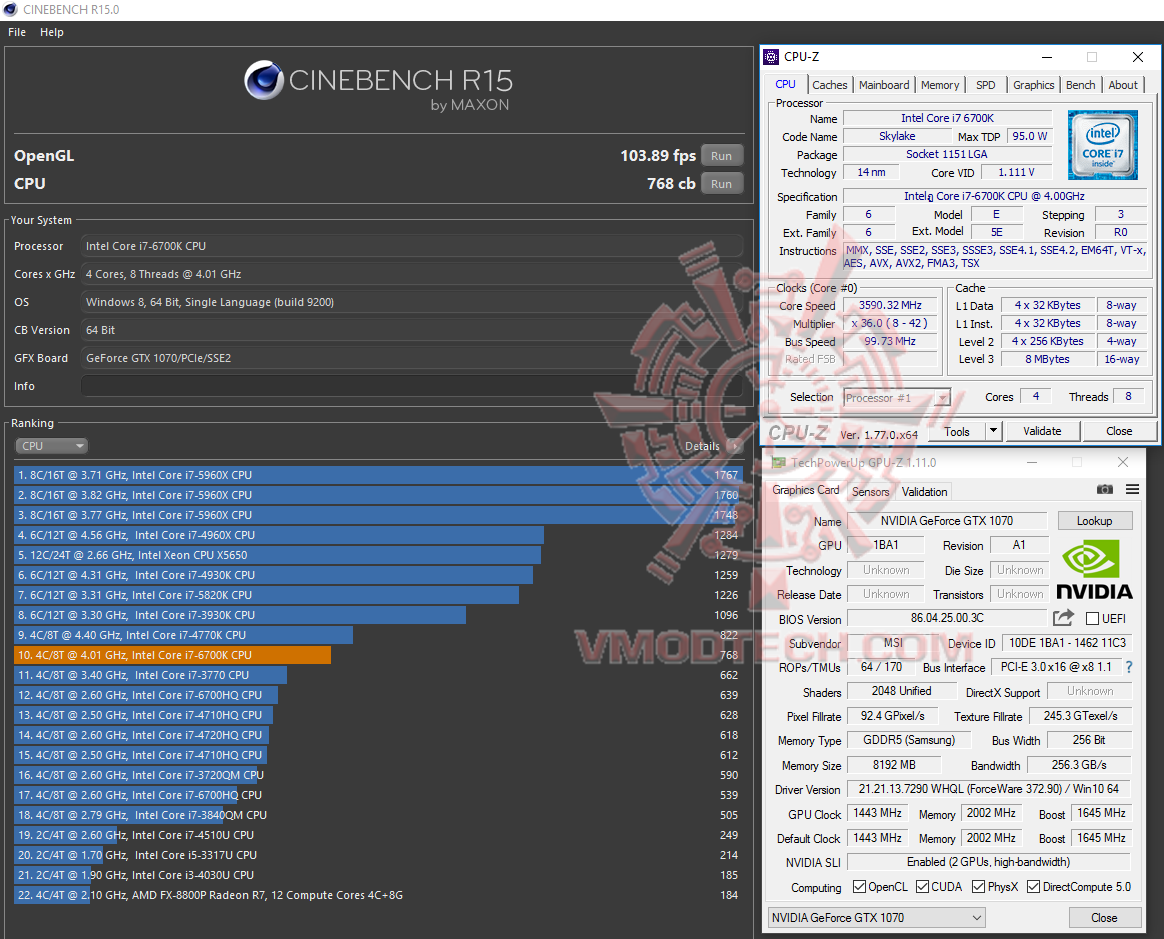Viewport: 1164px width, 939px height.
Task: Switch to the Memory tab in CPU-Z
Action: tap(940, 85)
